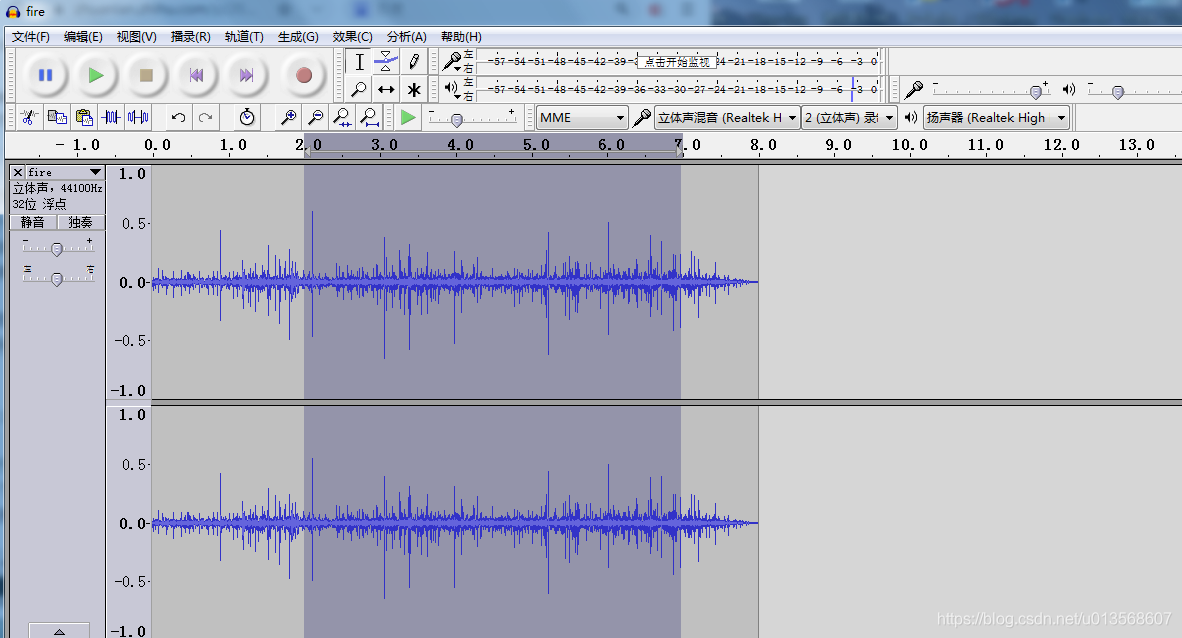Image resolution: width=1182 pixels, height=638 pixels.
Task: Open the 立体声混音 recording device dropdown
Action: pos(727,118)
